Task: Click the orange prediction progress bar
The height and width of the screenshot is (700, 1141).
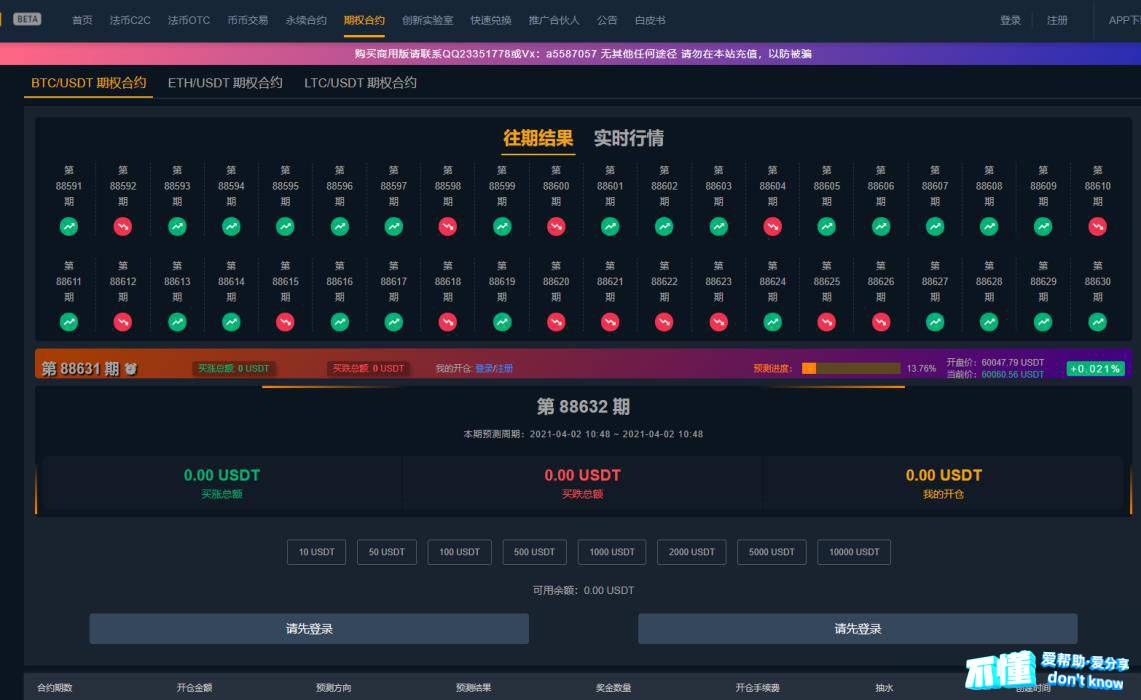Action: click(x=850, y=368)
